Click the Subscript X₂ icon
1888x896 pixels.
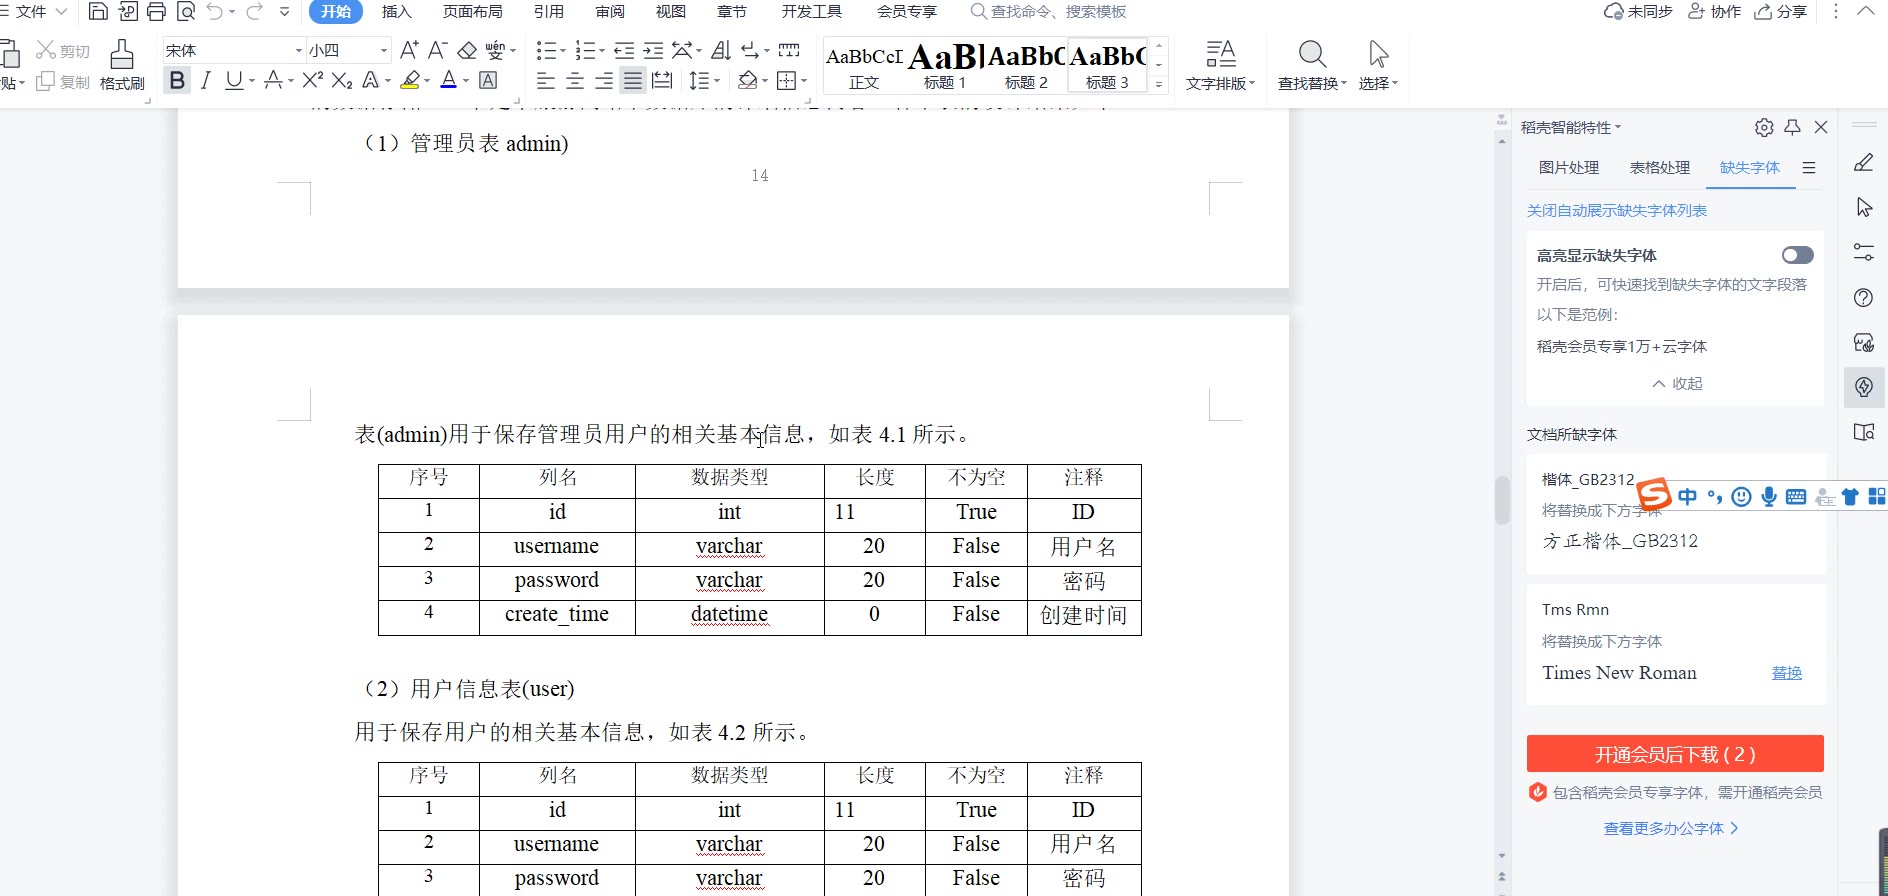(x=342, y=80)
